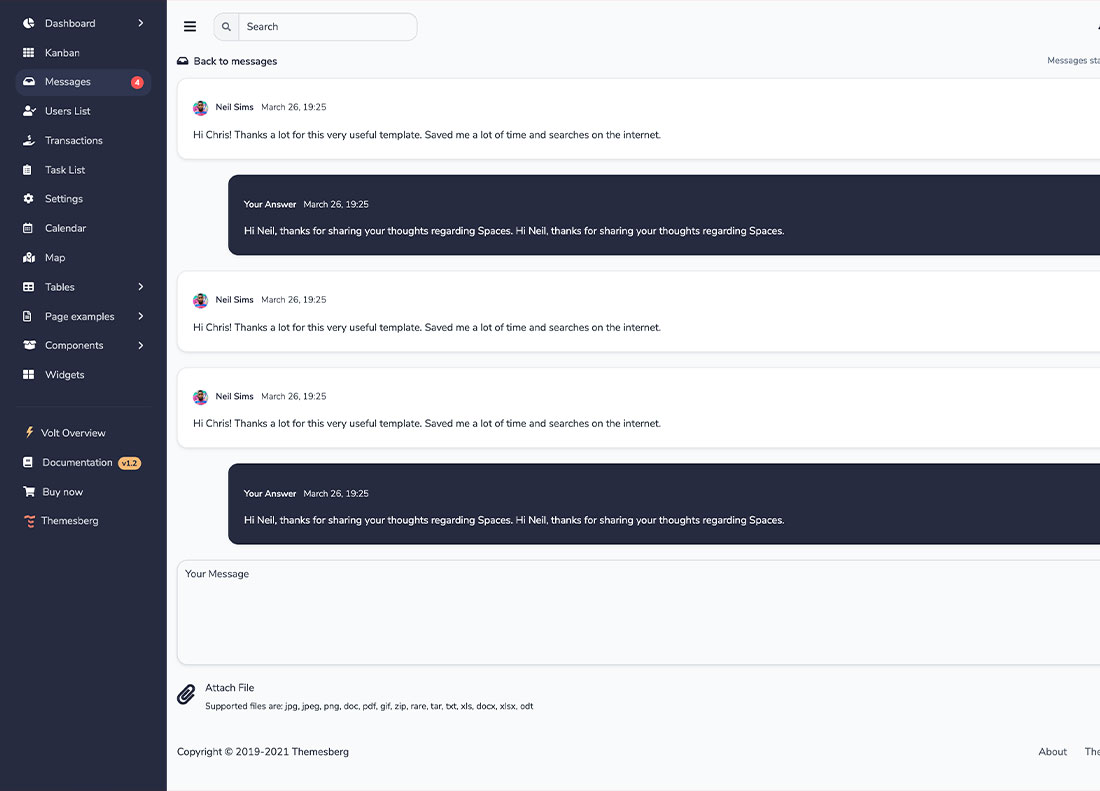Click Neil Sims avatar in first message
This screenshot has height=791, width=1100.
[x=201, y=108]
